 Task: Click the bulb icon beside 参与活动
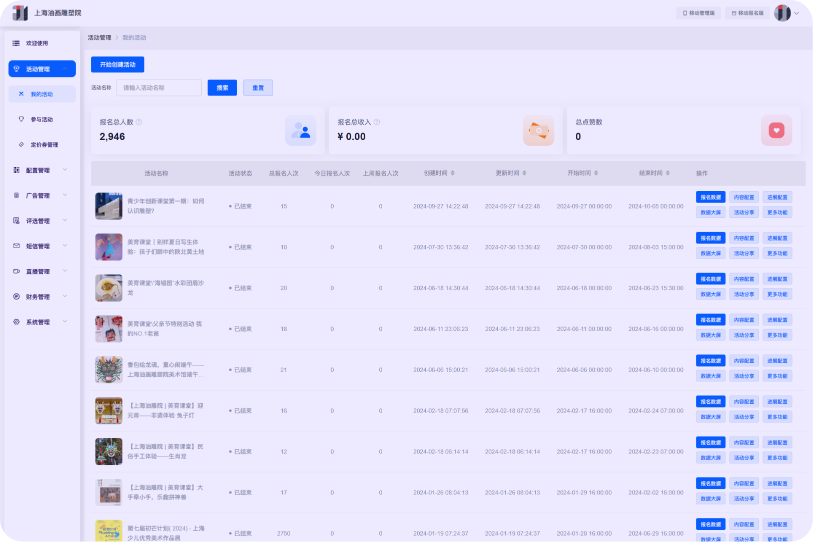point(21,119)
